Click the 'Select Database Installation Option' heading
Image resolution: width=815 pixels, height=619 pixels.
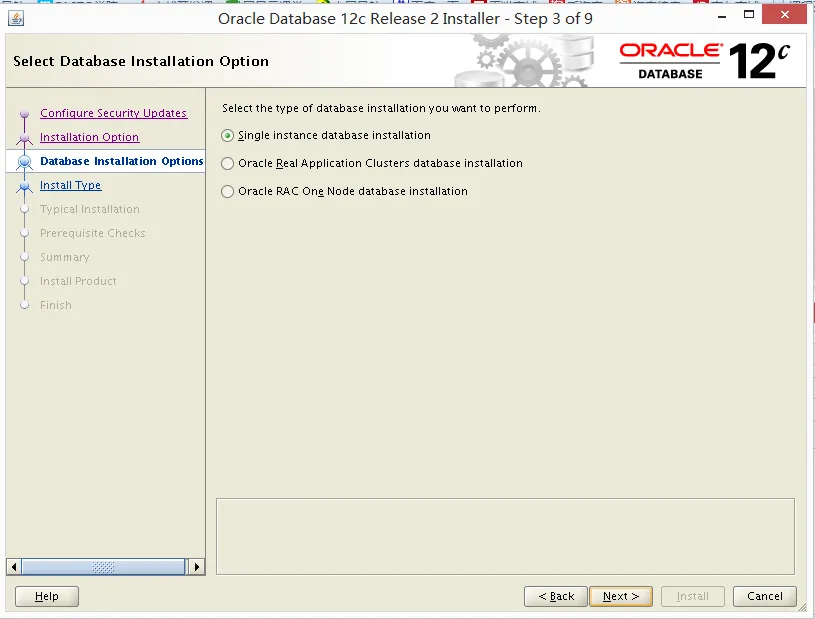[141, 61]
